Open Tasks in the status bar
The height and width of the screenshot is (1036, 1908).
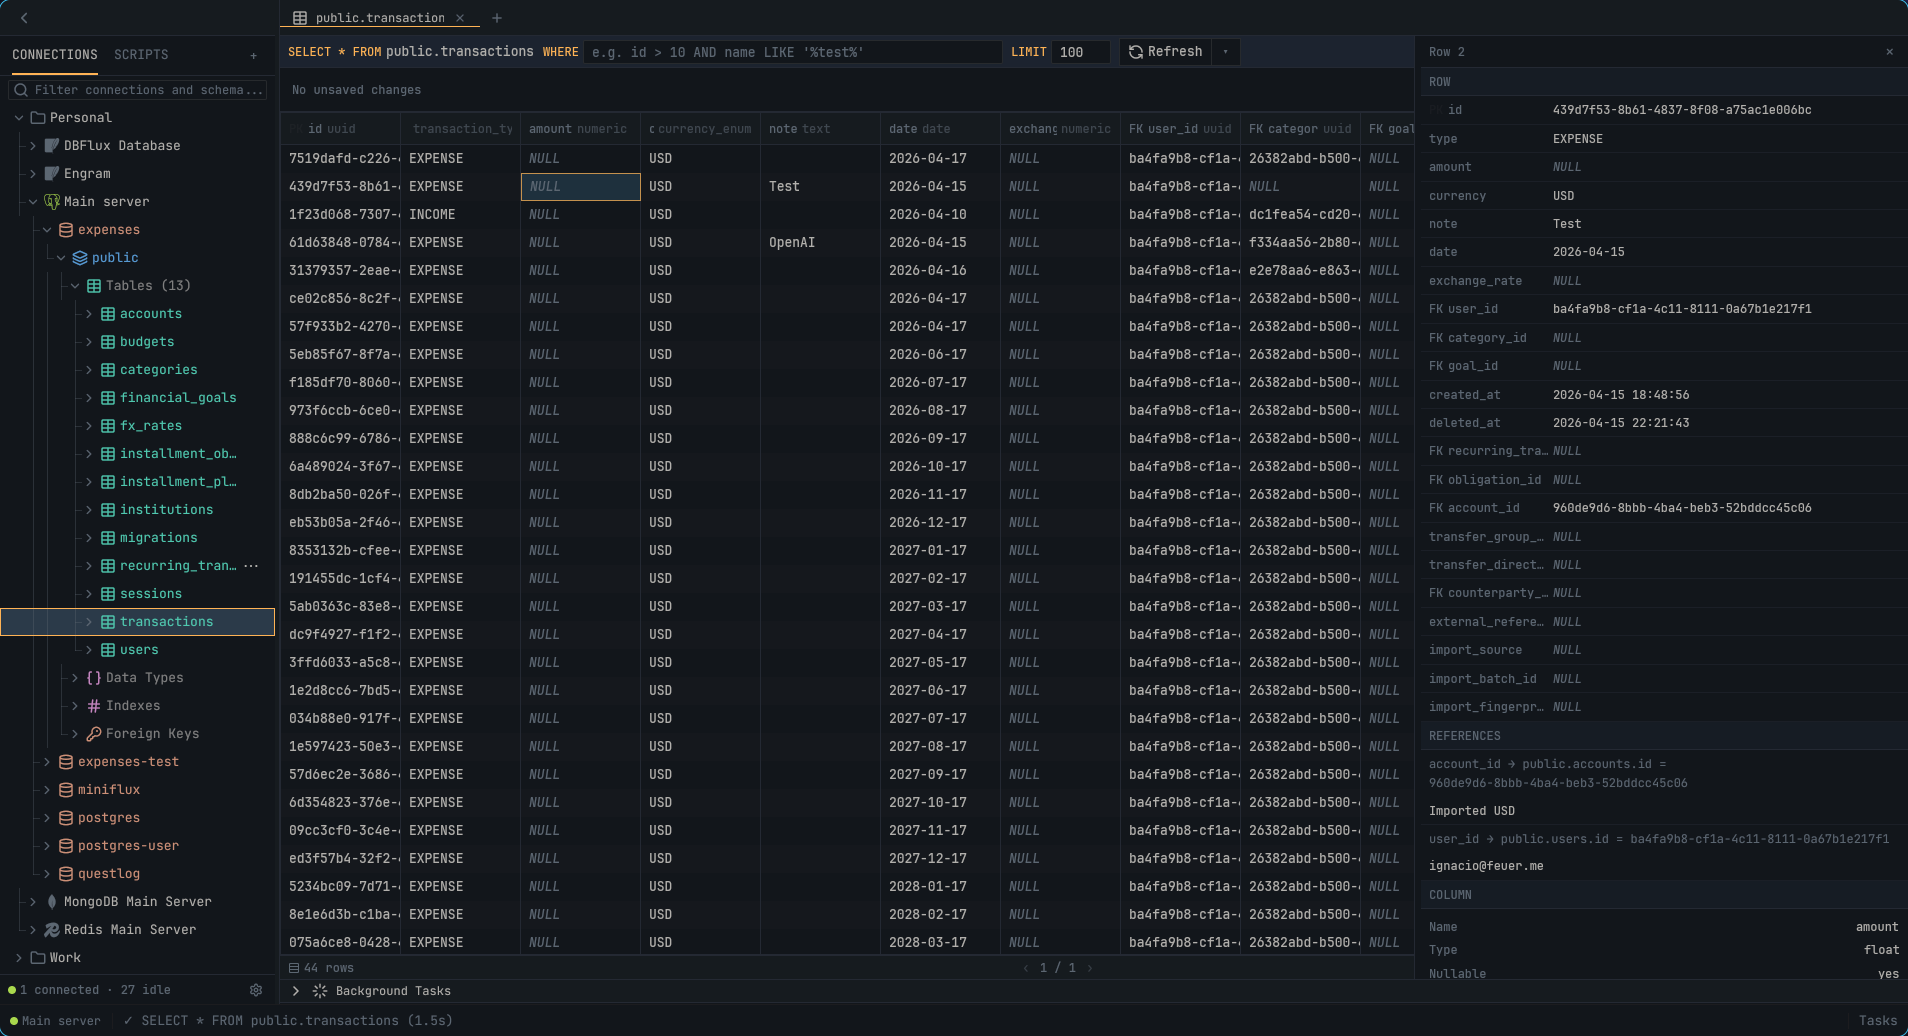coord(1877,1021)
